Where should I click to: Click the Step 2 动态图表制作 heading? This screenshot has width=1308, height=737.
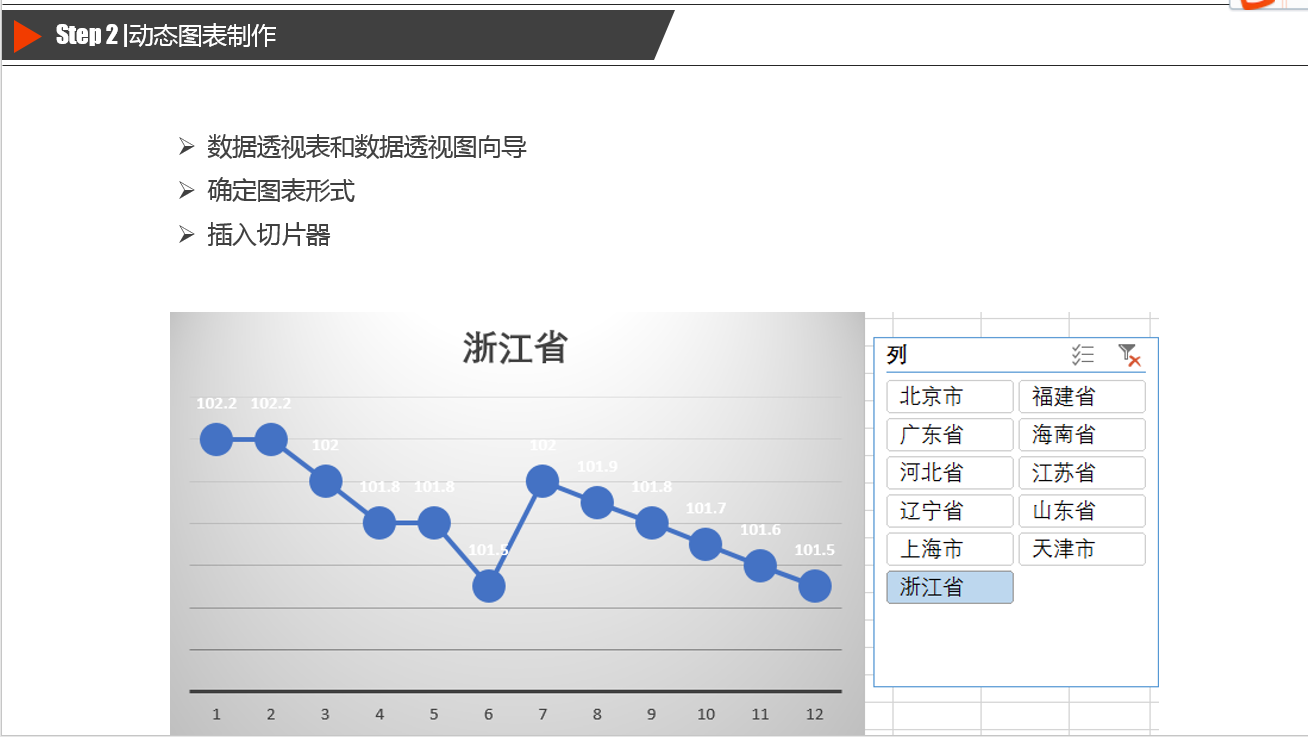click(x=166, y=36)
